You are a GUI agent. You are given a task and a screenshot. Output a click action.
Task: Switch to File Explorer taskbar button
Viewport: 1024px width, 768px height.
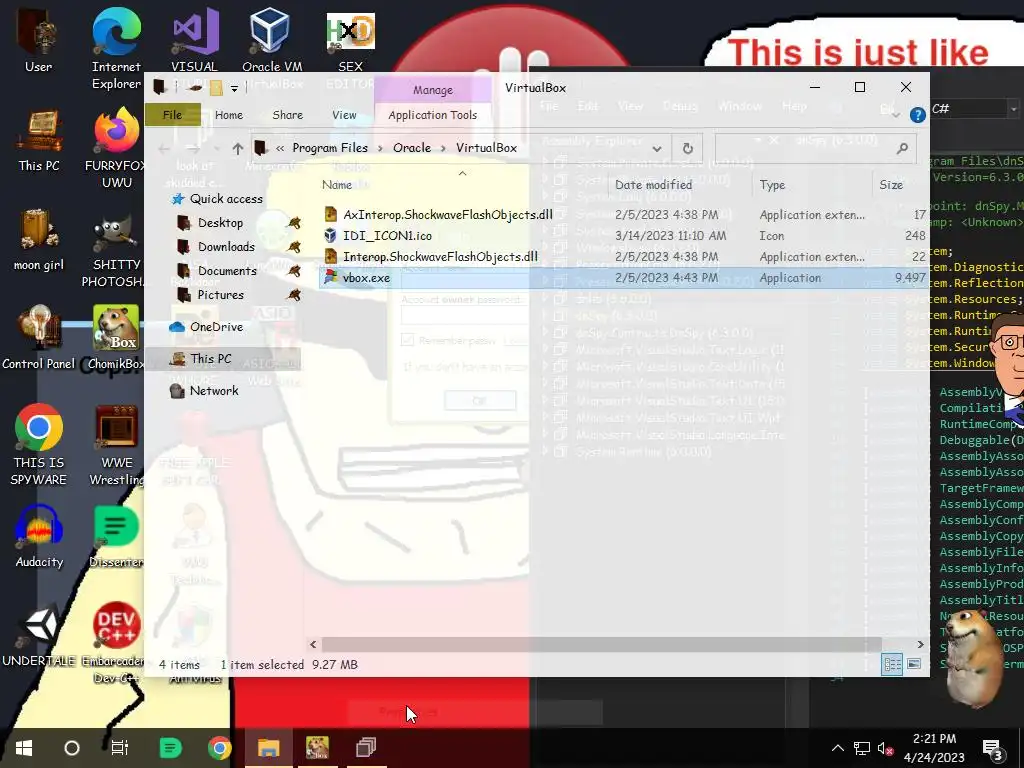click(268, 748)
